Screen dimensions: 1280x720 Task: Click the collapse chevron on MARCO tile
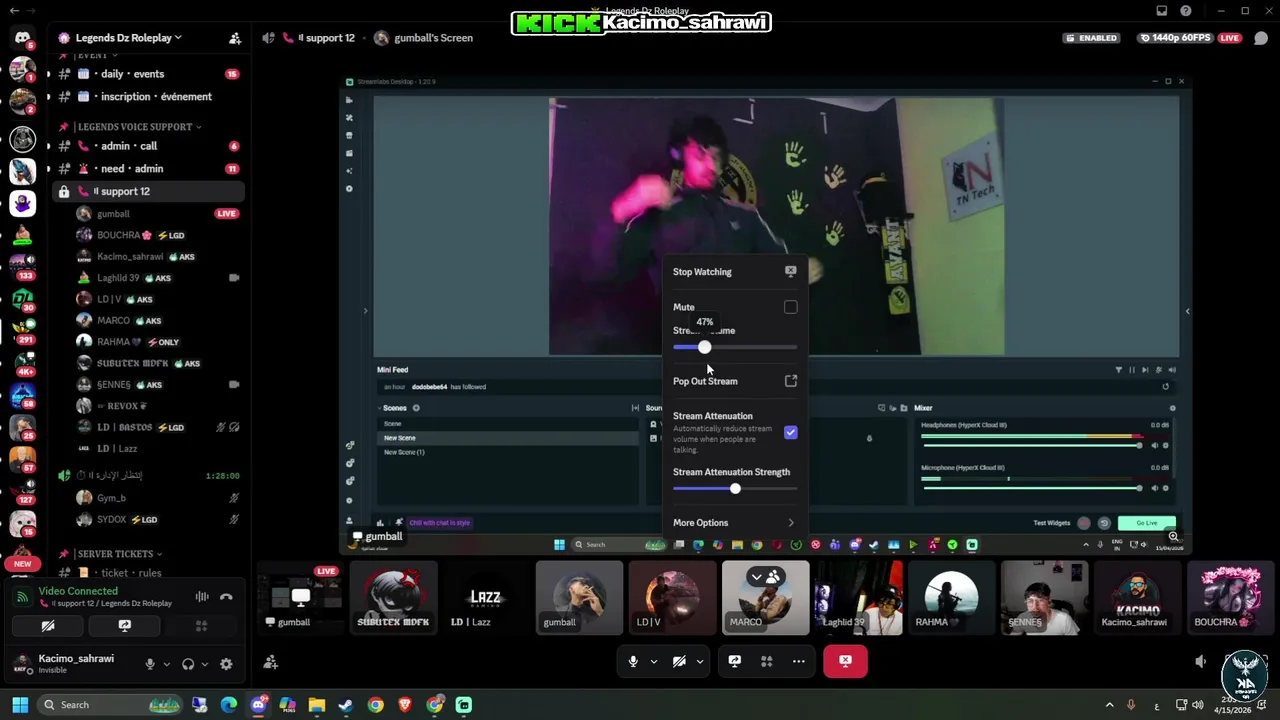pos(756,576)
